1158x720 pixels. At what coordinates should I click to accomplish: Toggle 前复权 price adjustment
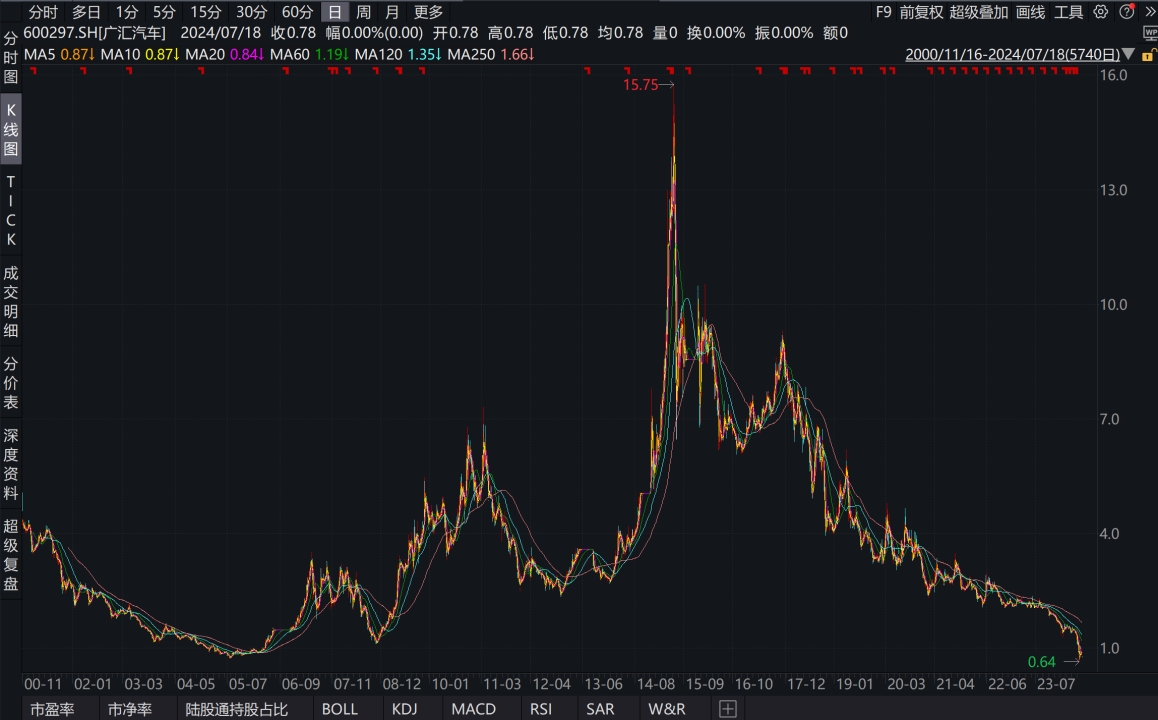tap(920, 12)
